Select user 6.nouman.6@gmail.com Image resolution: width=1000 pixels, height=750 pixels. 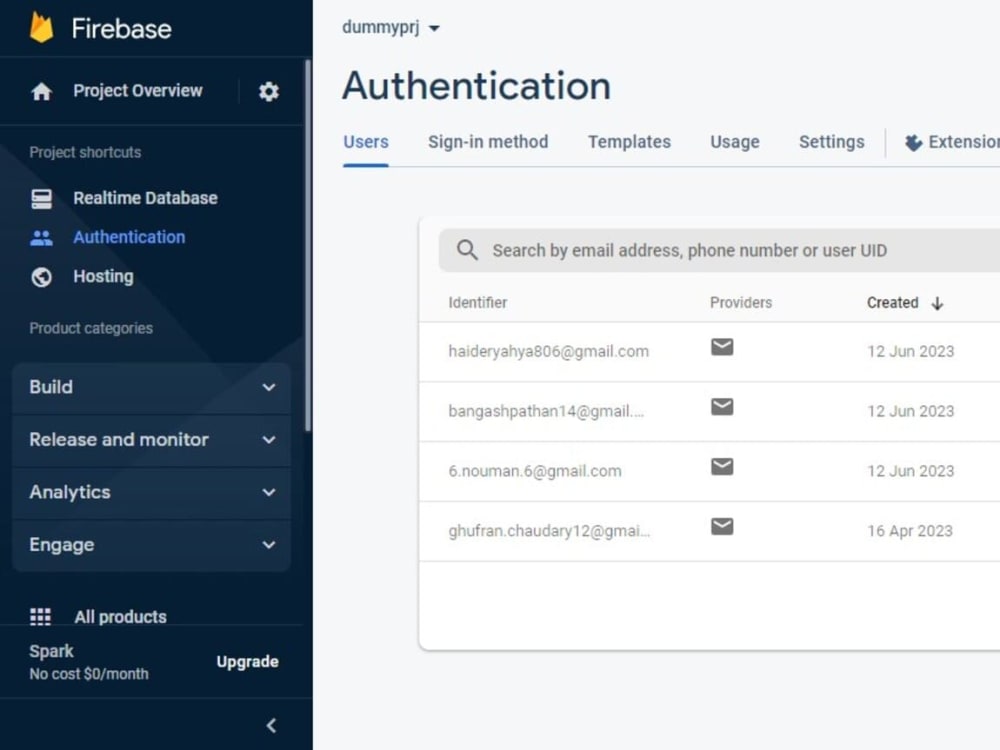[534, 471]
